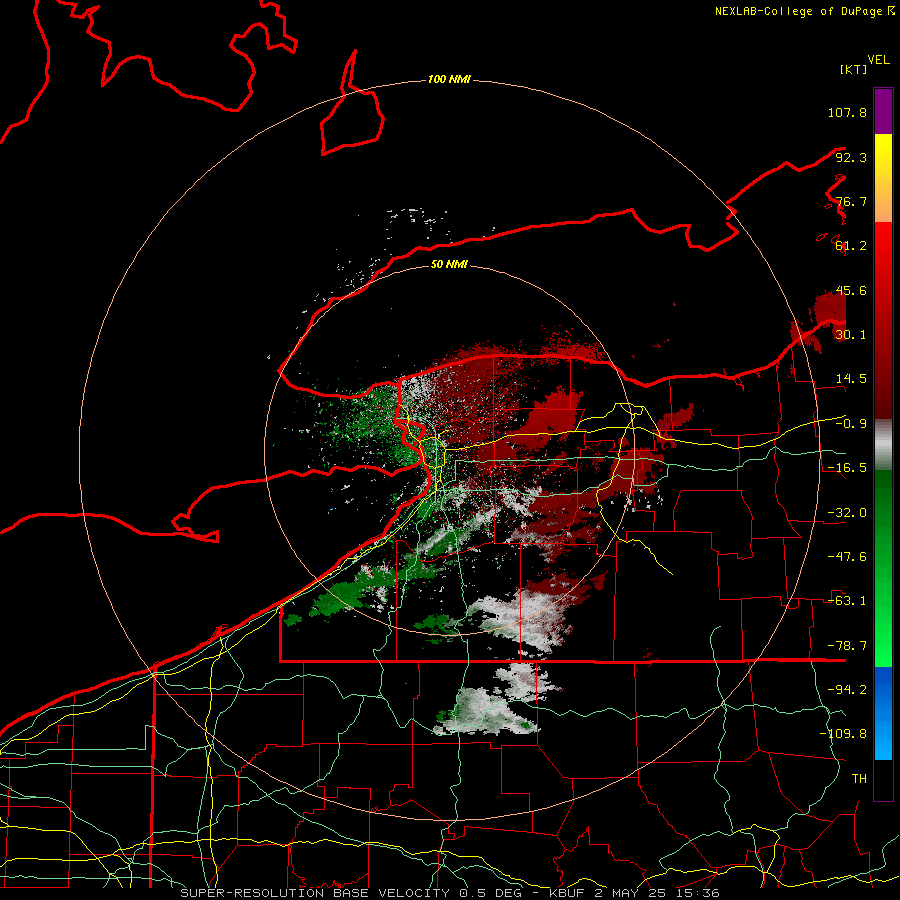Click the -63.1 velocity legend value
The image size is (900, 900).
pos(847,601)
